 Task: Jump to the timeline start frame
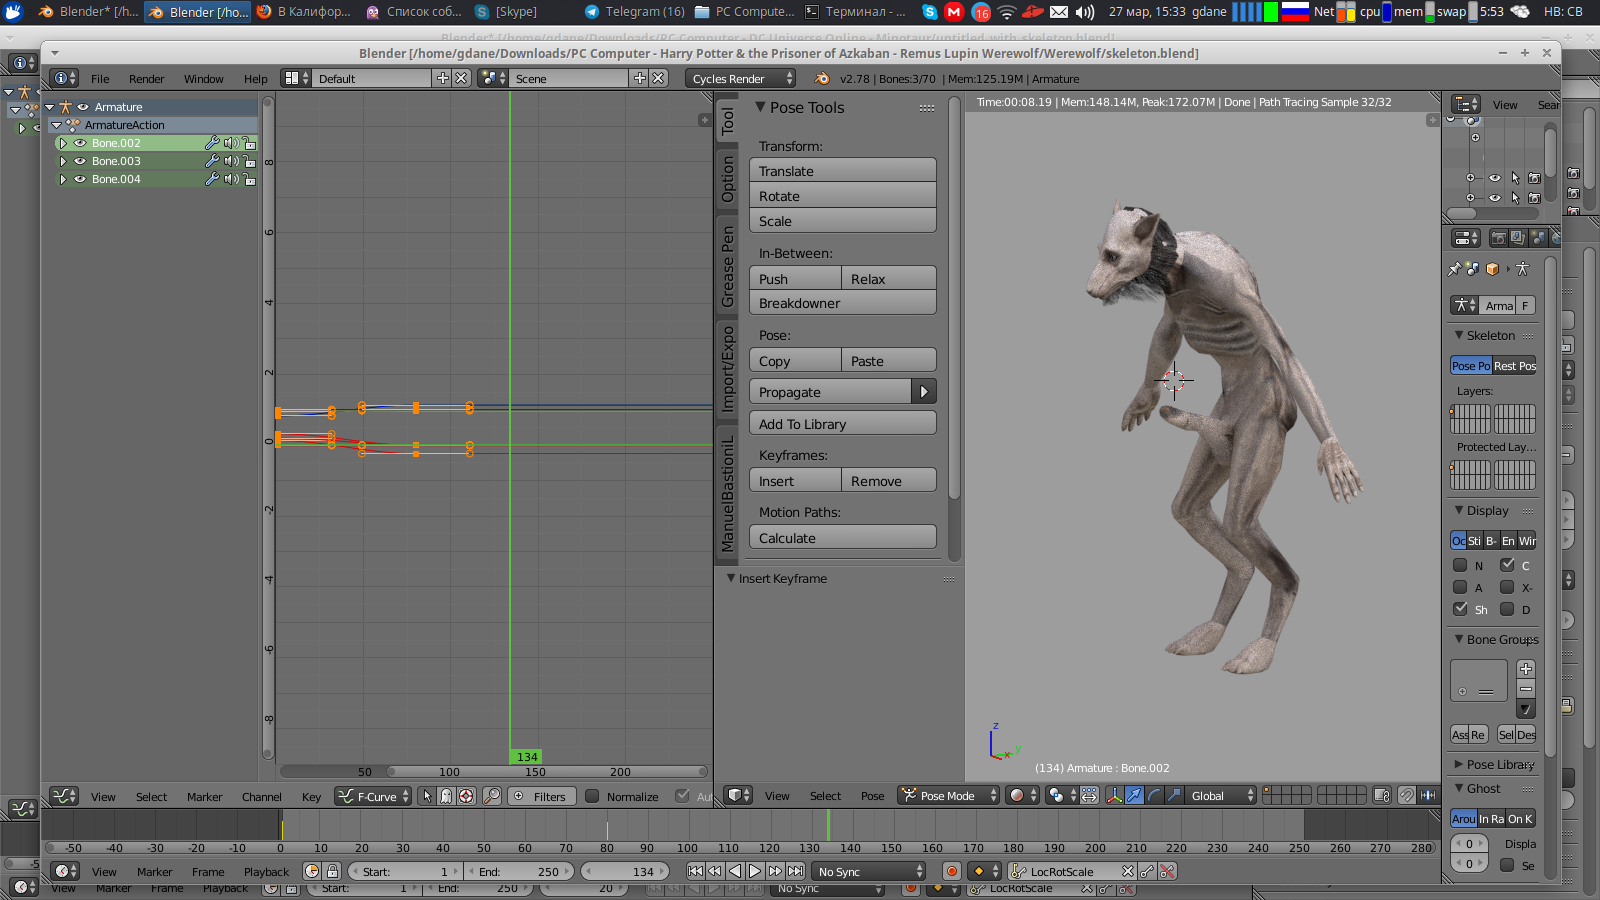pyautogui.click(x=696, y=872)
